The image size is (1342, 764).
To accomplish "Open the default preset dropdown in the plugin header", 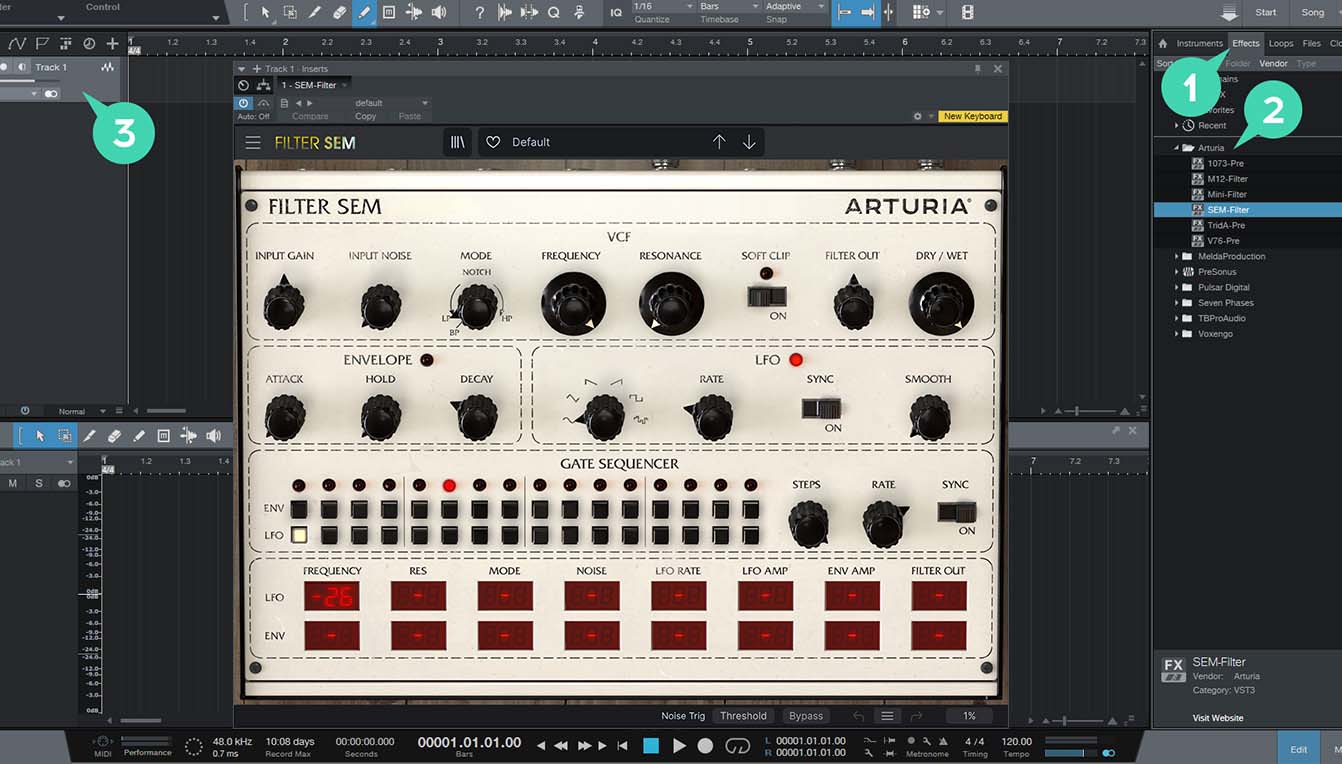I will pos(390,103).
